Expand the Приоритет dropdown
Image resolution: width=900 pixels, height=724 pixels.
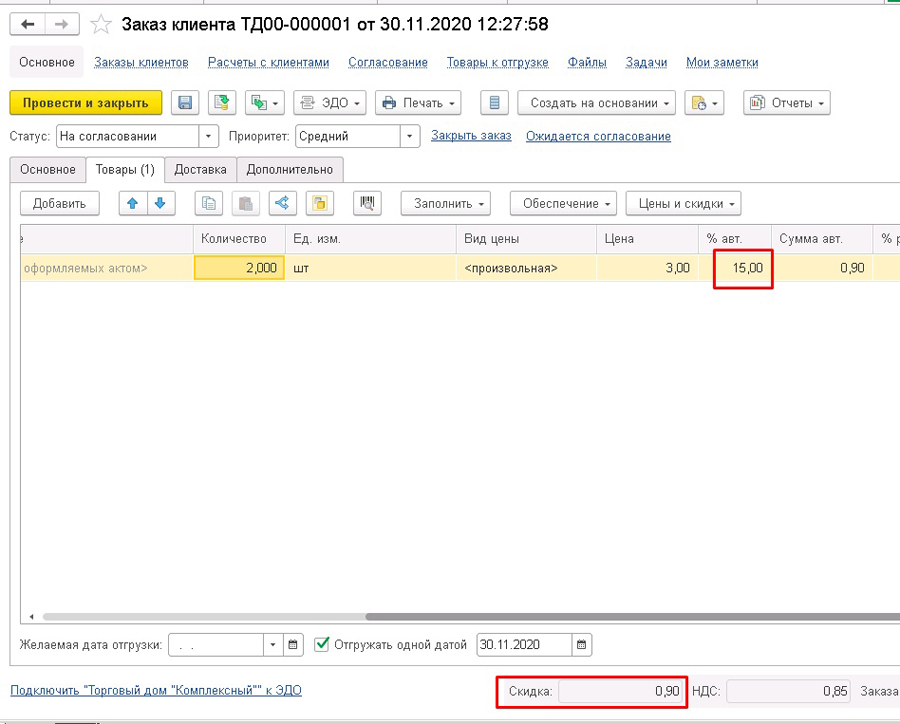click(410, 136)
